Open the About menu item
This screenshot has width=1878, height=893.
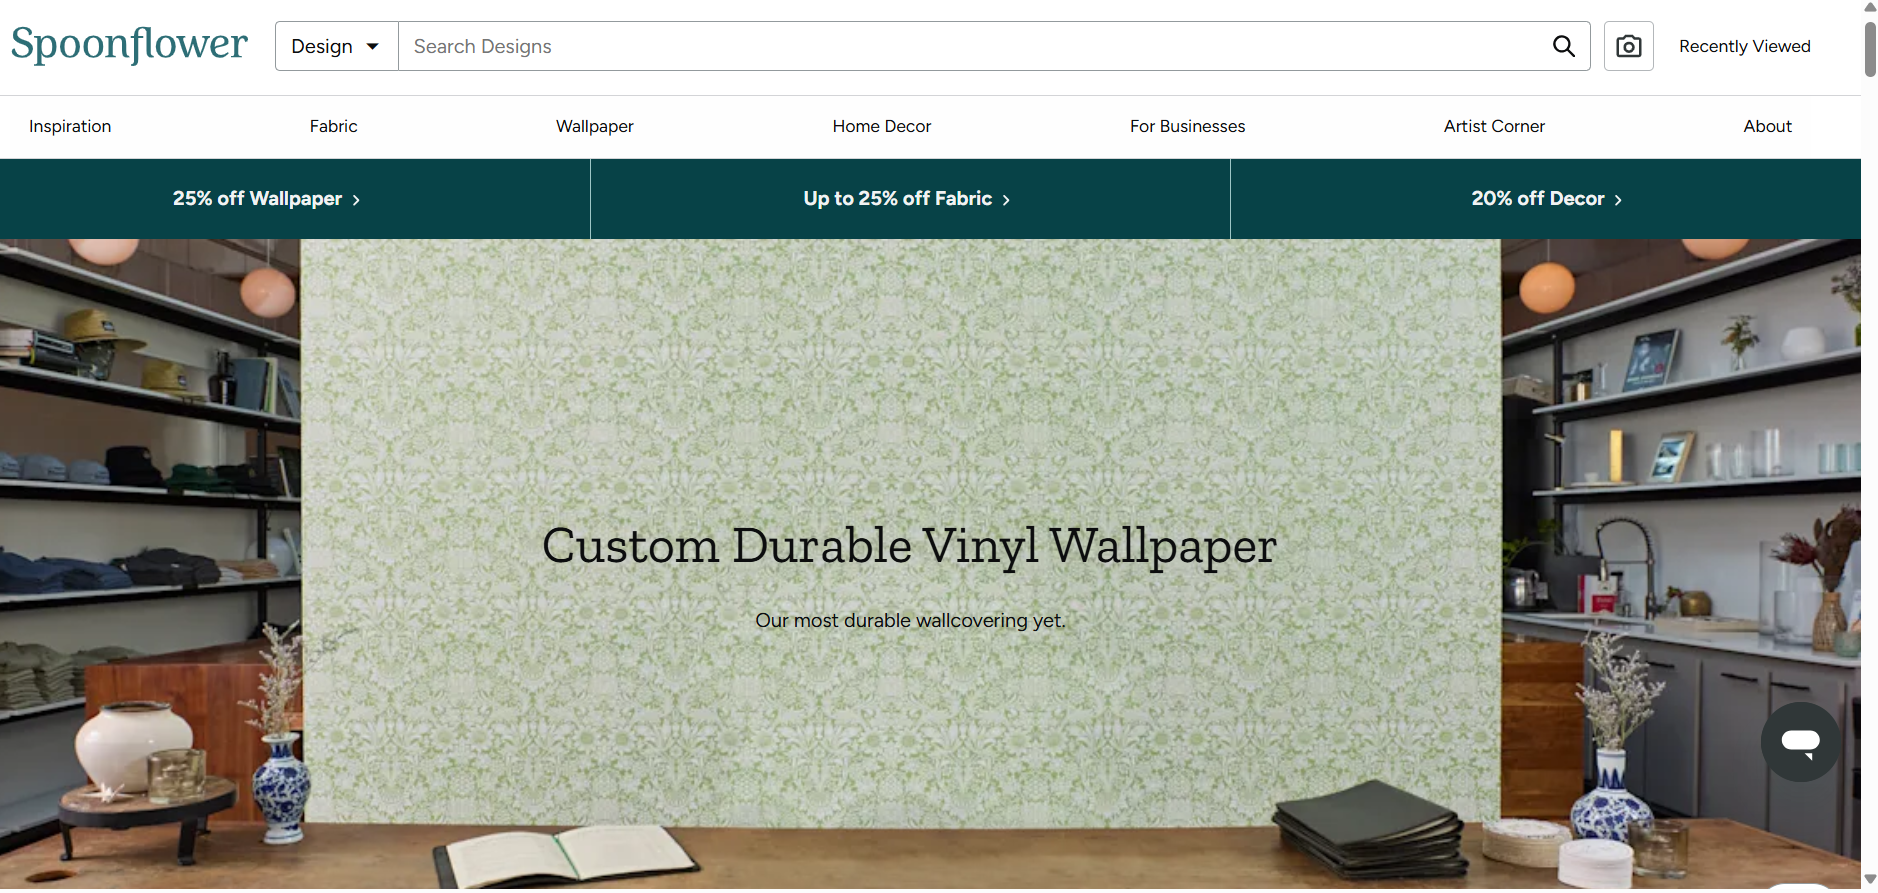coord(1768,126)
